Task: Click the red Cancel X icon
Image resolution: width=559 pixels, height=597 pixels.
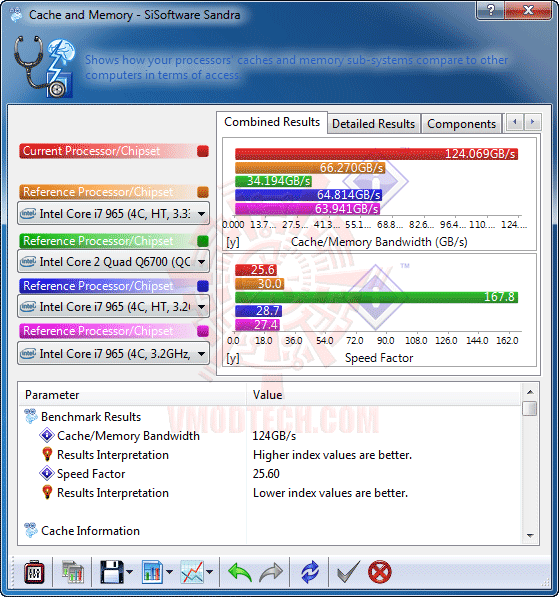Action: 380,571
